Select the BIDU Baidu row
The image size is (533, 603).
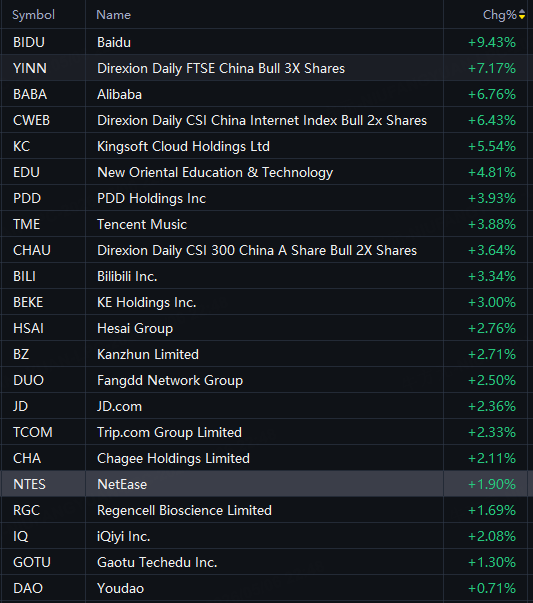(x=264, y=42)
